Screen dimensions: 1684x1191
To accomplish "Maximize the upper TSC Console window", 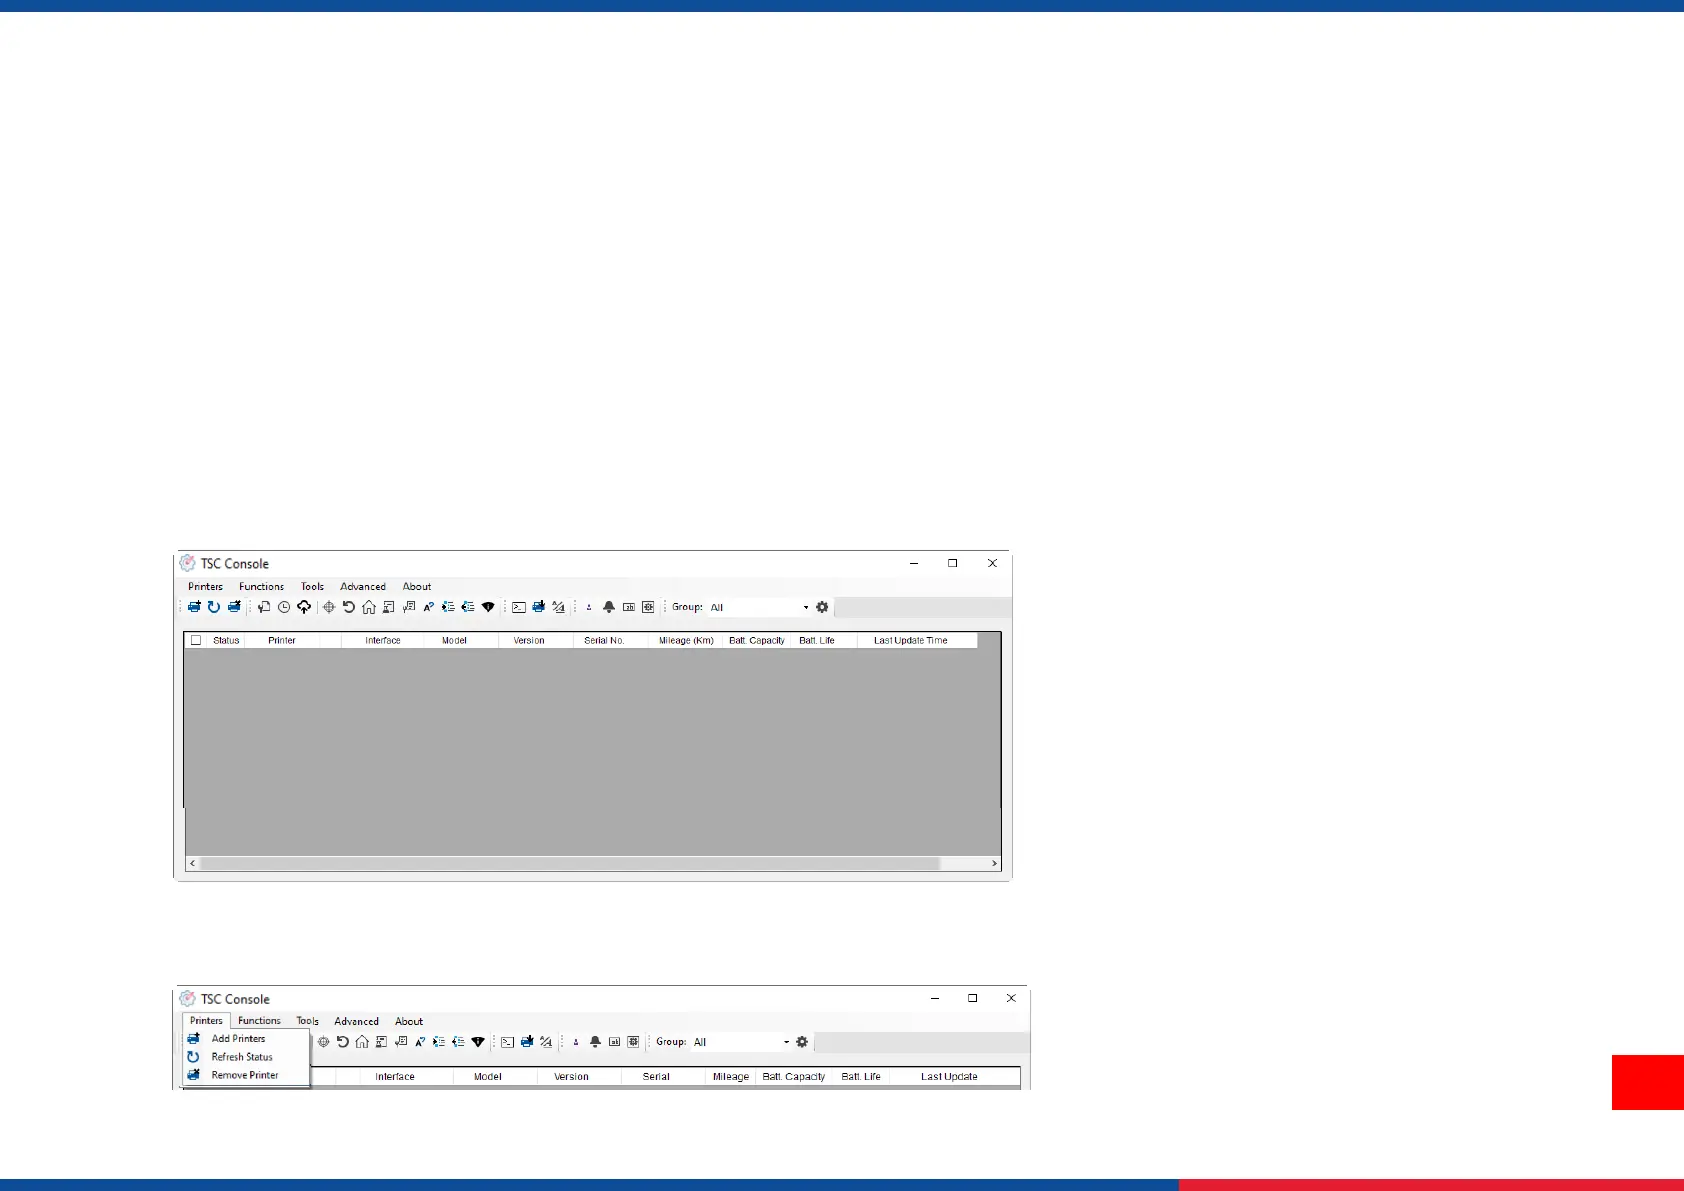I will click(953, 563).
